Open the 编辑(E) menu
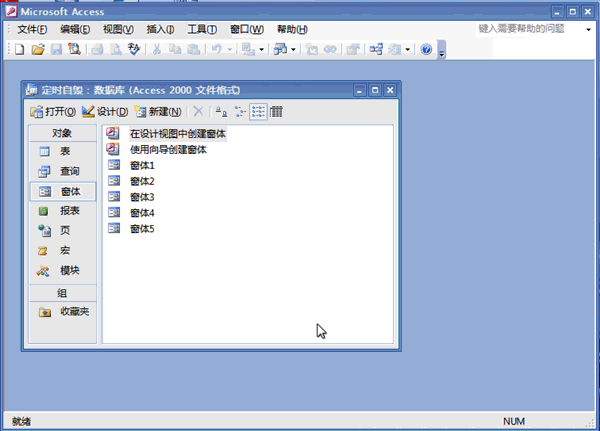The image size is (600, 431). coord(75,29)
